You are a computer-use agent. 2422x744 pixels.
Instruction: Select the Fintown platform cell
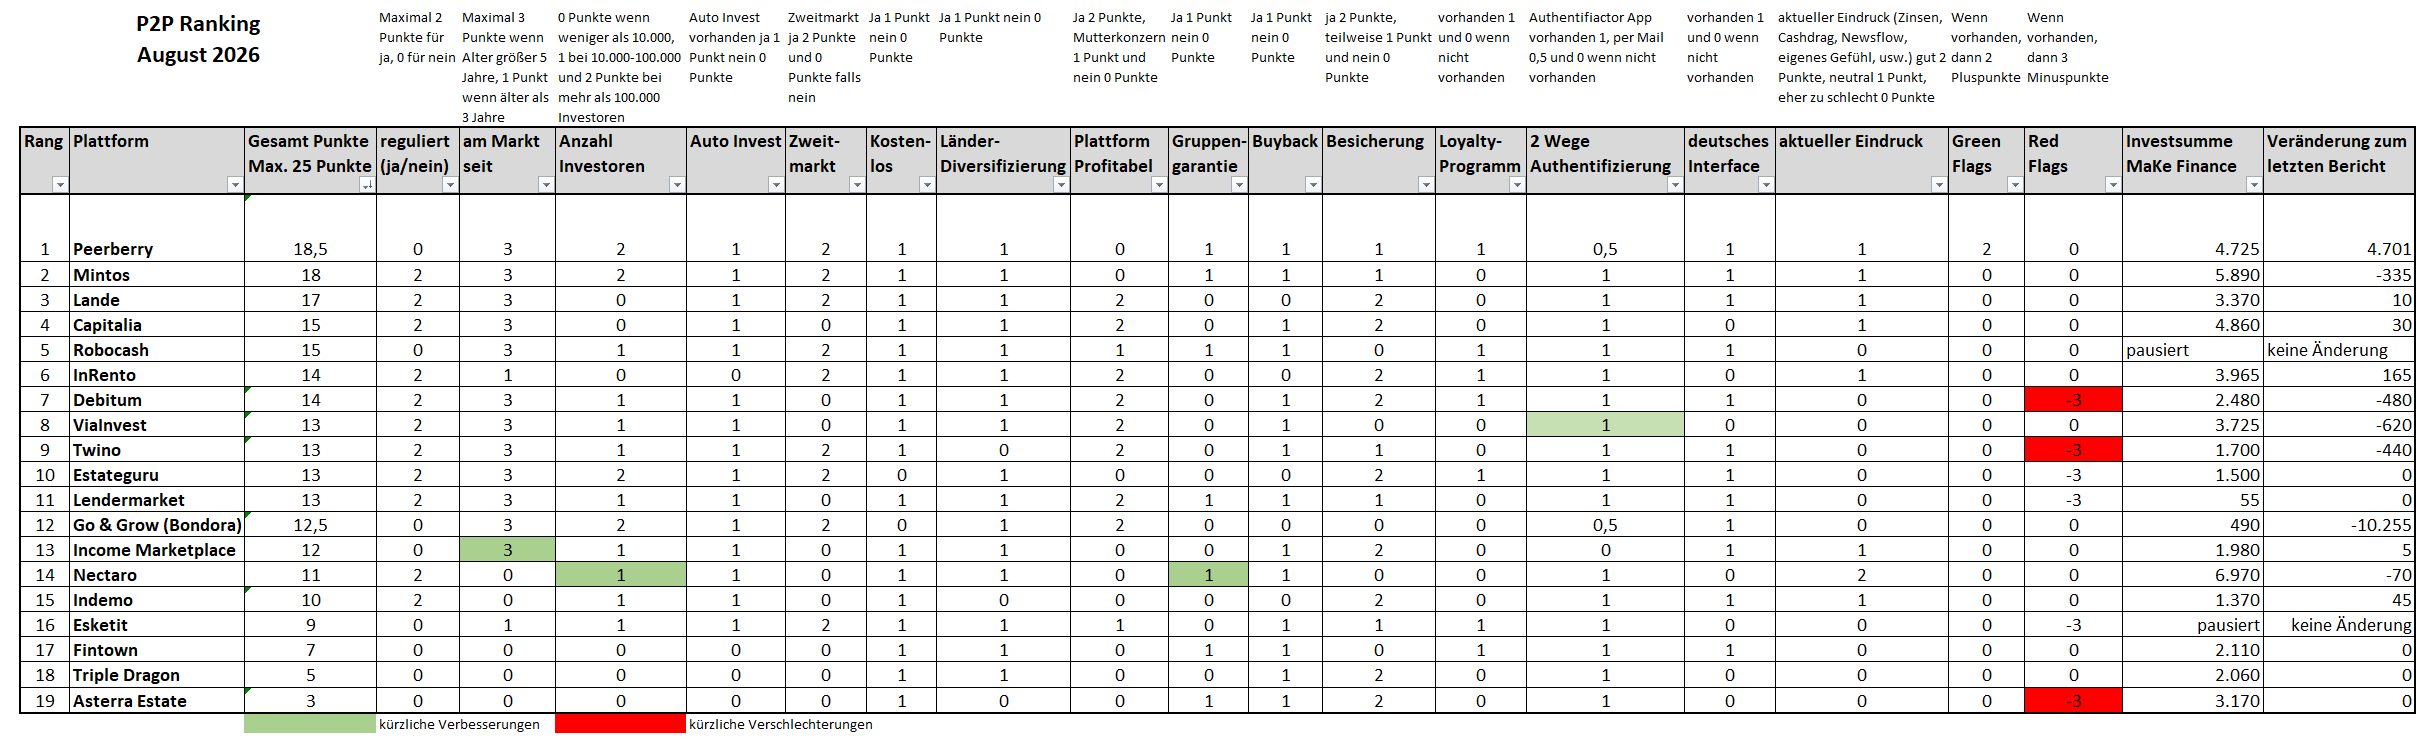tap(157, 650)
